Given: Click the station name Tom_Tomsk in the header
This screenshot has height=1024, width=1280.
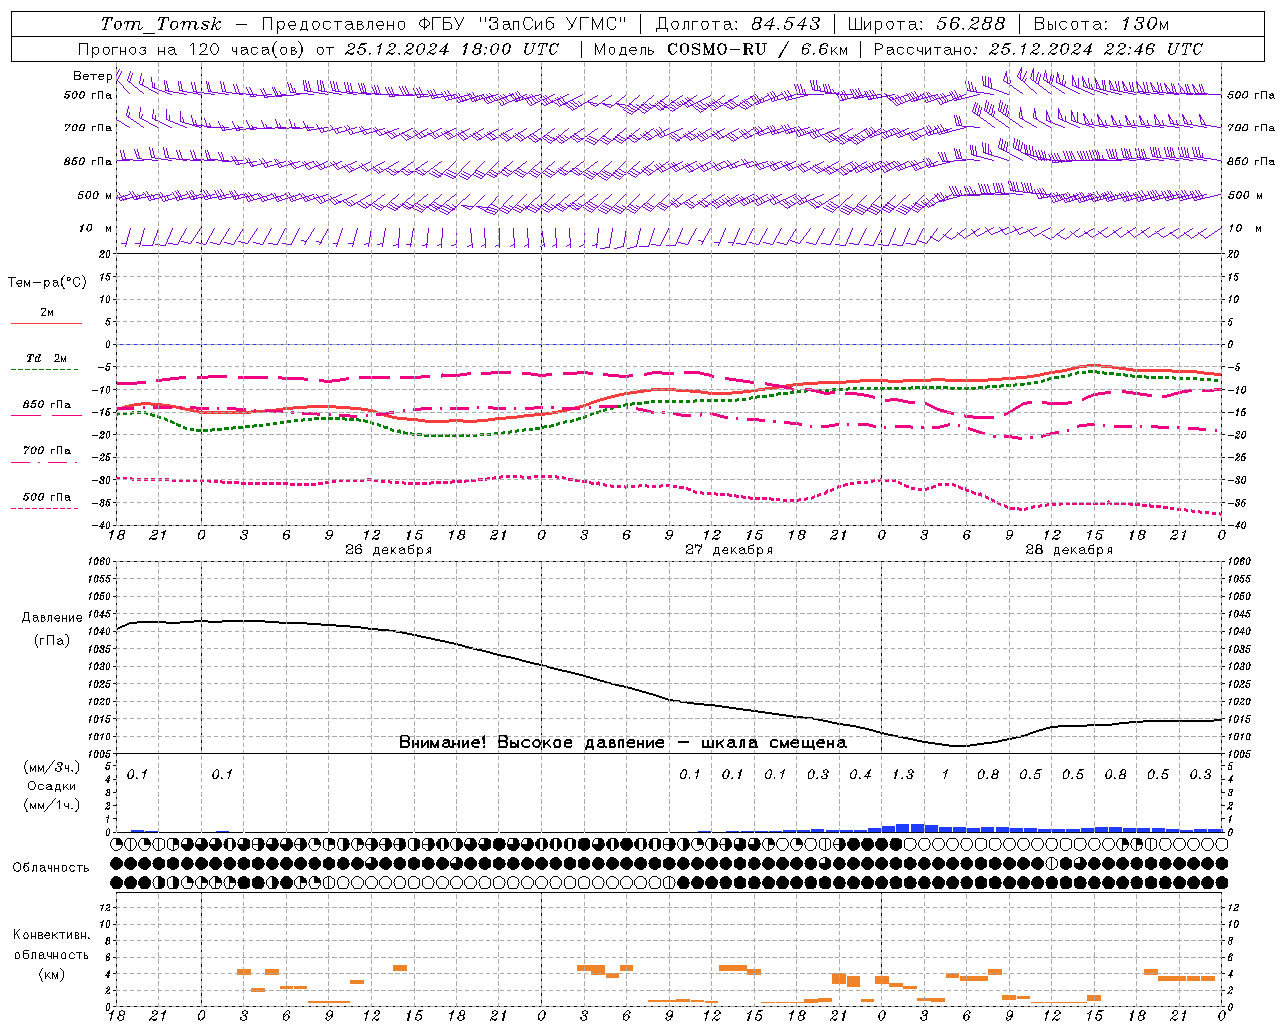Looking at the screenshot, I should pos(161,24).
